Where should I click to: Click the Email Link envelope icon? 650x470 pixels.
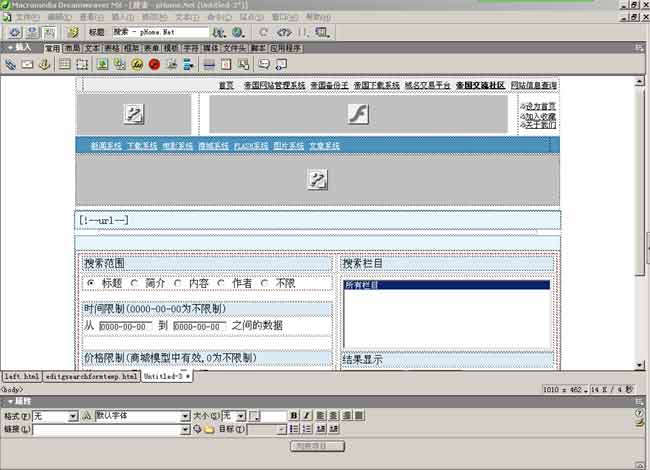click(x=27, y=64)
